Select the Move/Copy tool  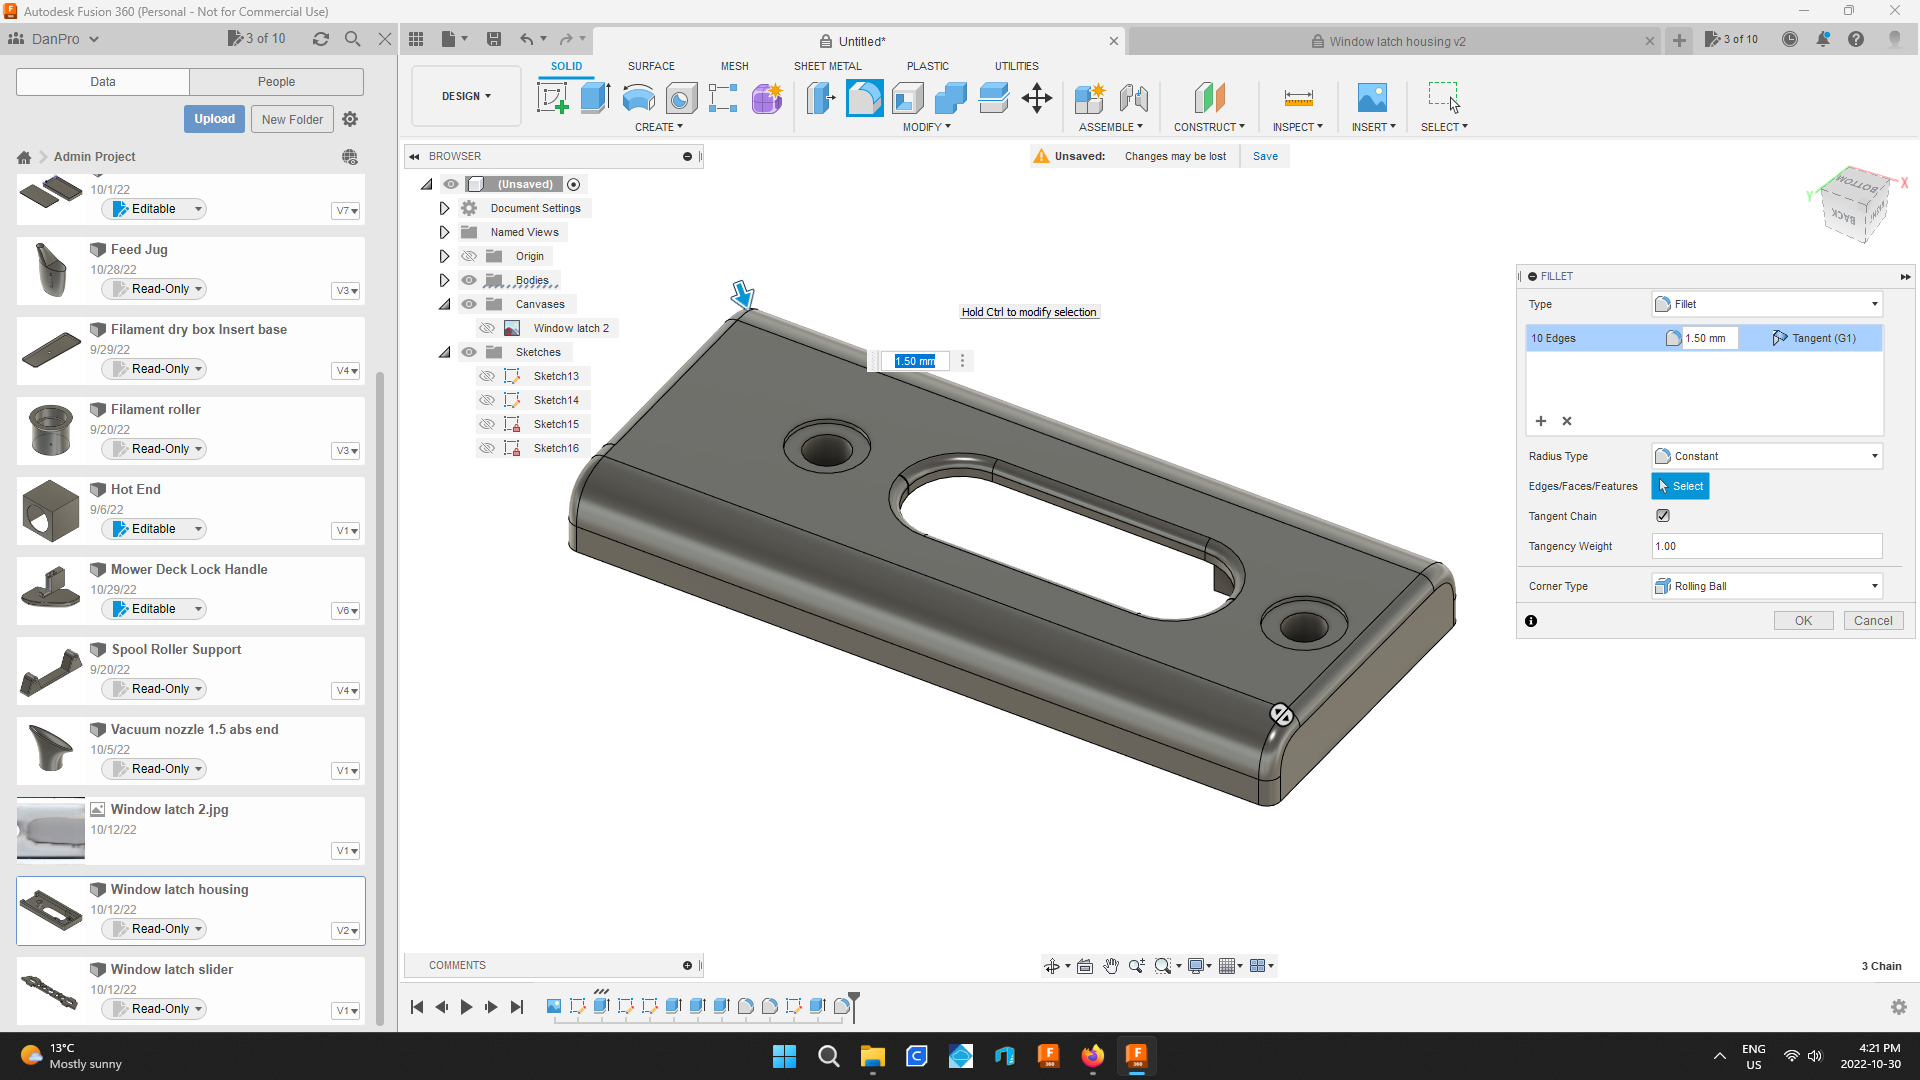point(1036,99)
